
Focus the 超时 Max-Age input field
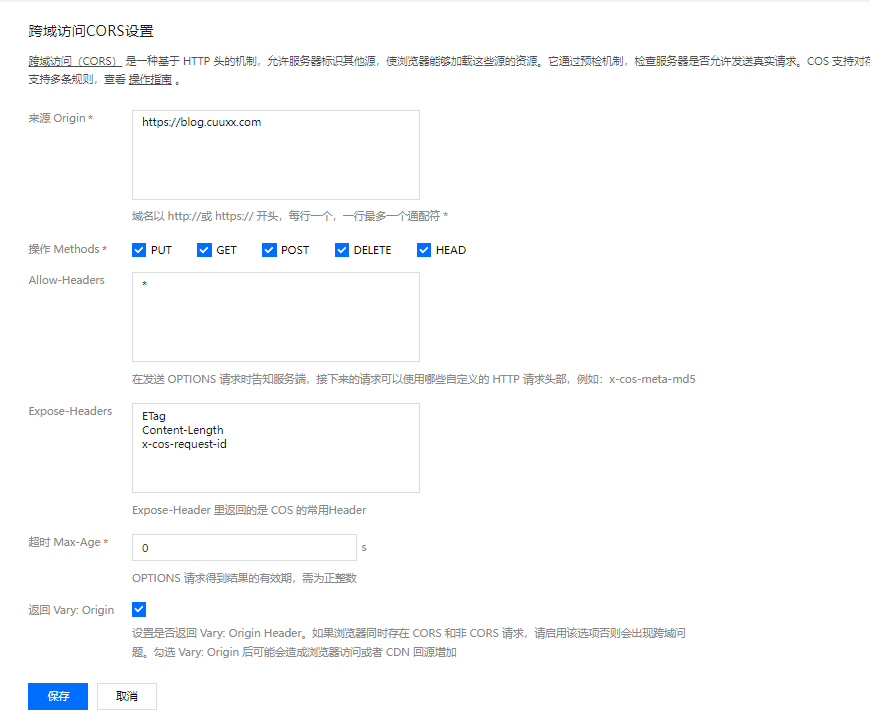[x=244, y=548]
